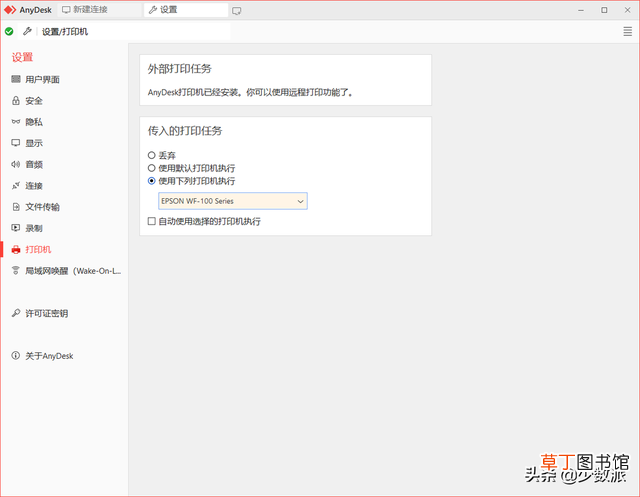Open 打印机 settings page

point(64,249)
